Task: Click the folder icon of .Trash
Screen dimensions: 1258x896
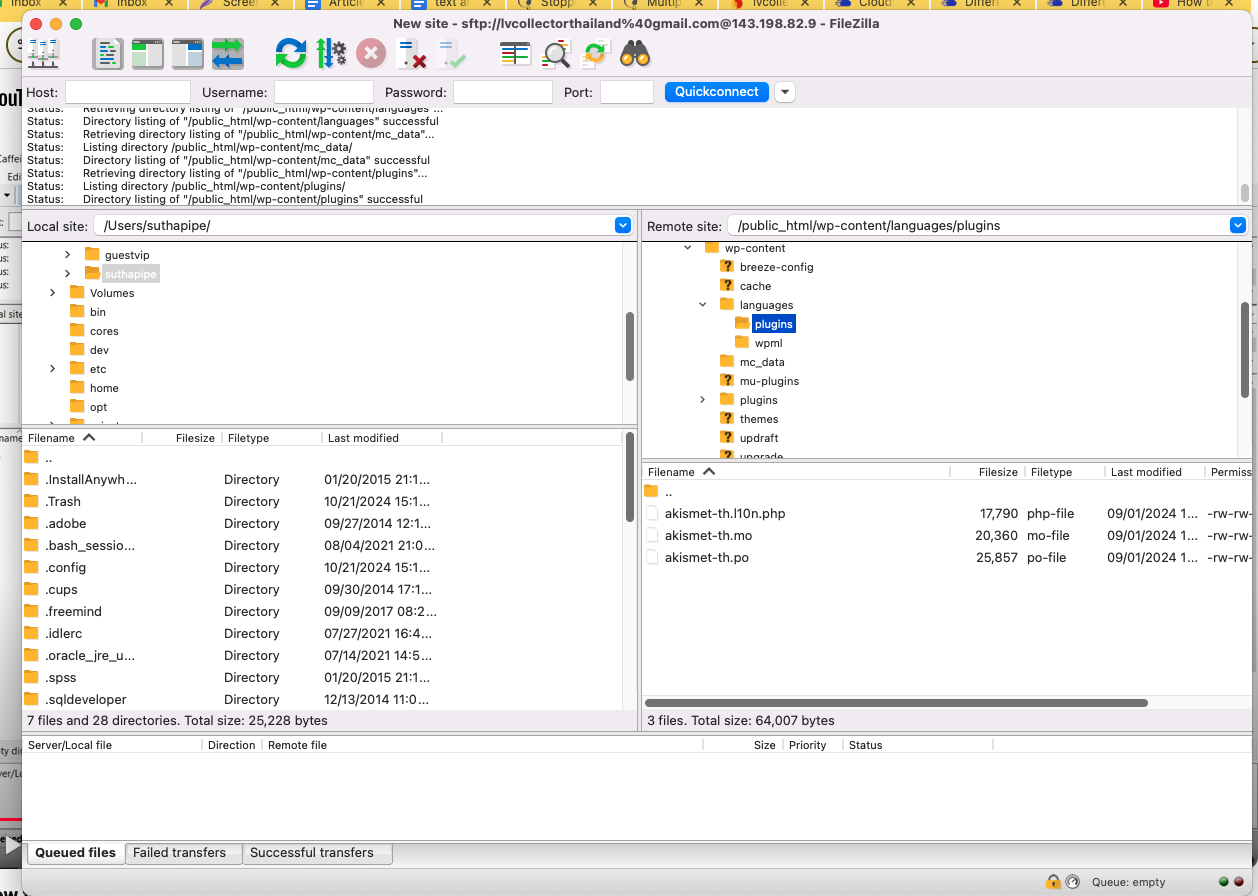Action: 31,502
